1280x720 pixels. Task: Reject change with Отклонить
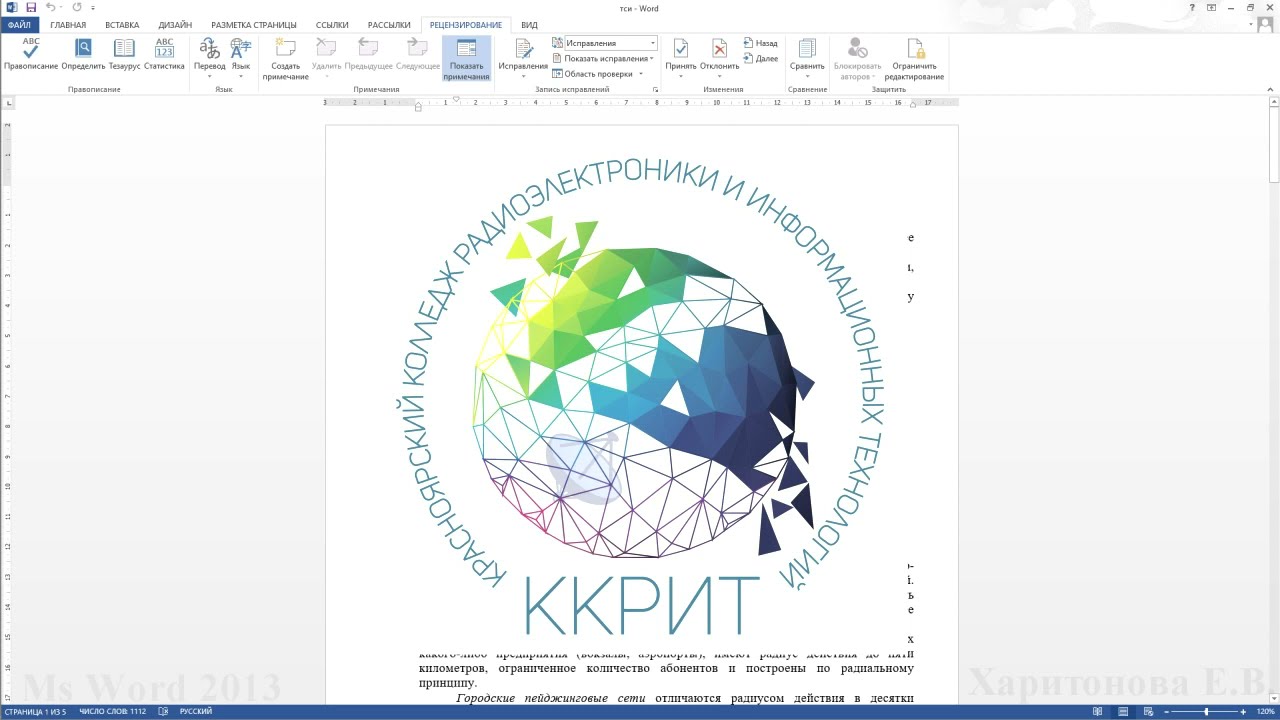[x=719, y=58]
